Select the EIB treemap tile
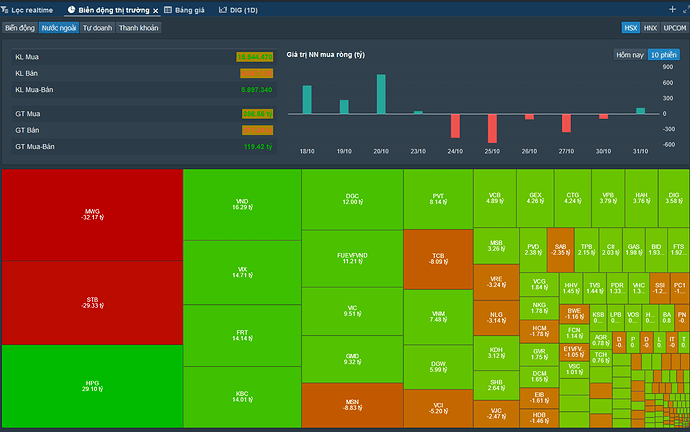Image resolution: width=690 pixels, height=432 pixels. click(539, 398)
